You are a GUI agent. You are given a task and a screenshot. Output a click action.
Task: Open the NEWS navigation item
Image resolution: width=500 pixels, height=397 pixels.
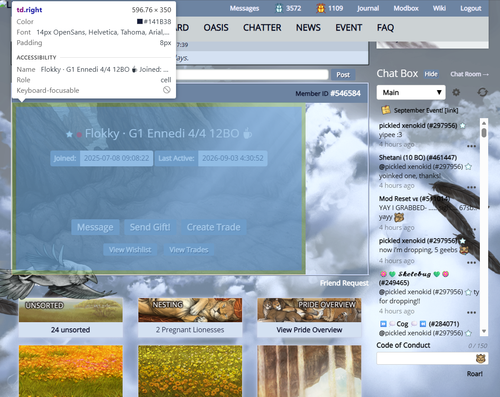pos(308,28)
